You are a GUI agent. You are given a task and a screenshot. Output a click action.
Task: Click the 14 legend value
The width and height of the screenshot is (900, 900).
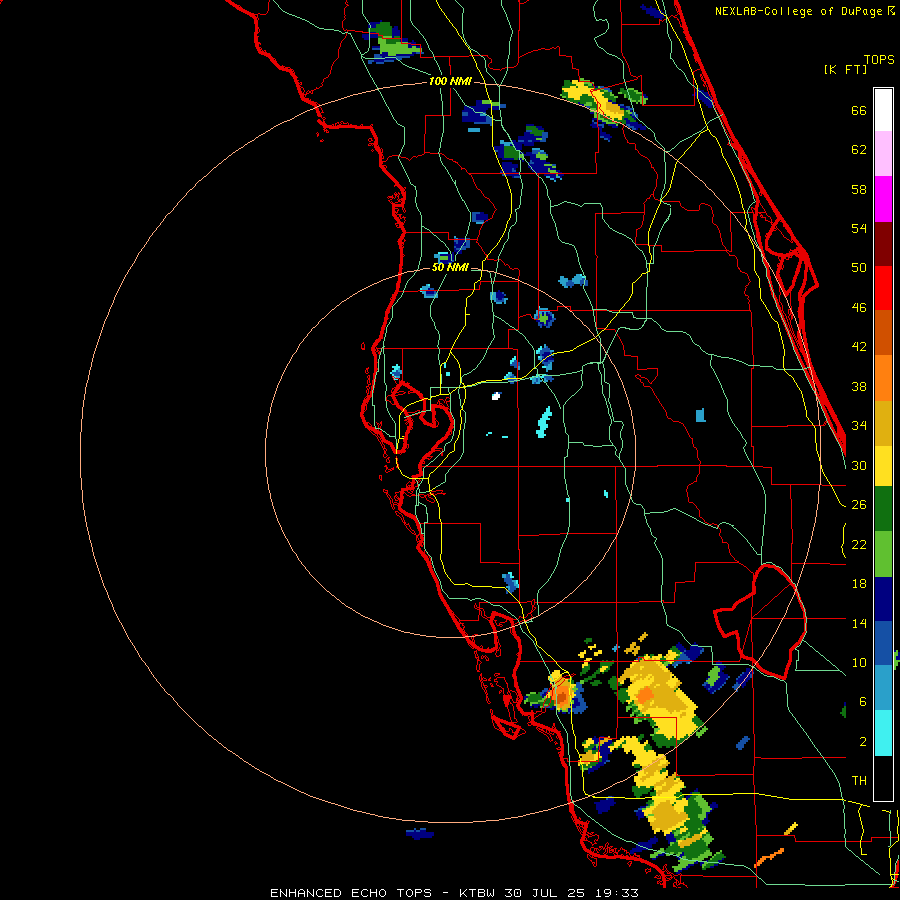click(859, 623)
